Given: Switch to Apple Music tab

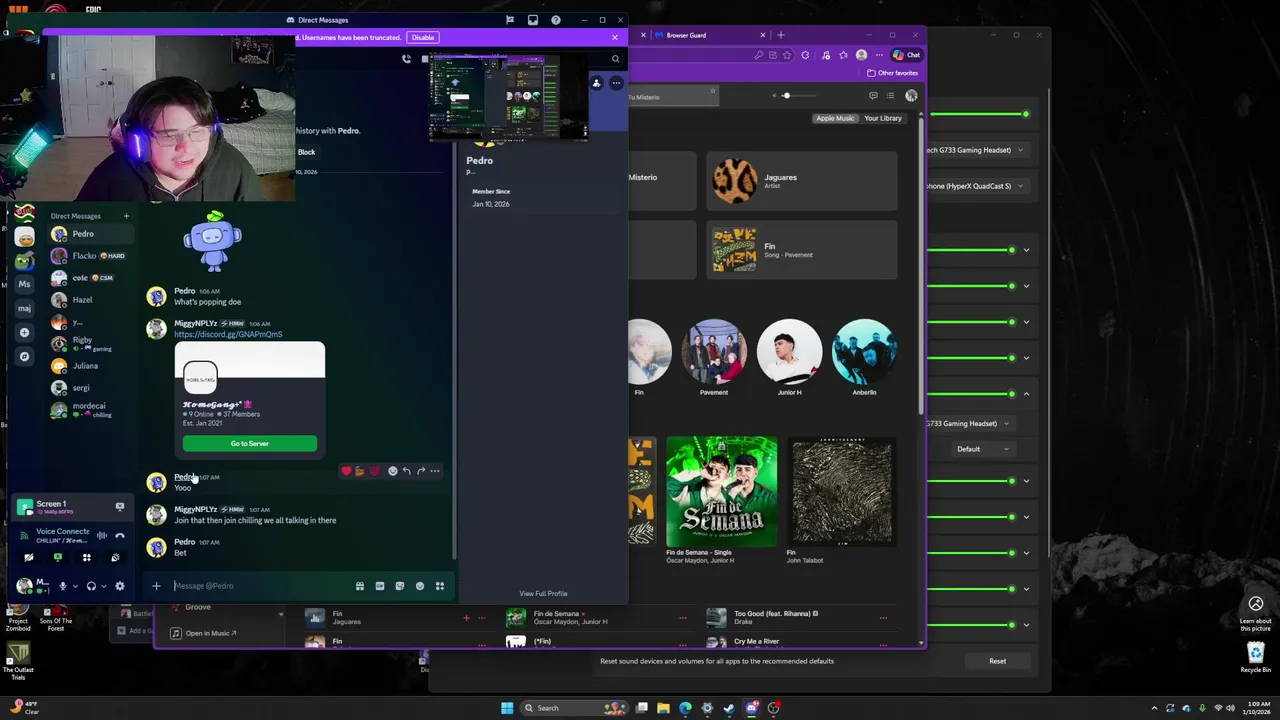Looking at the screenshot, I should pyautogui.click(x=835, y=118).
